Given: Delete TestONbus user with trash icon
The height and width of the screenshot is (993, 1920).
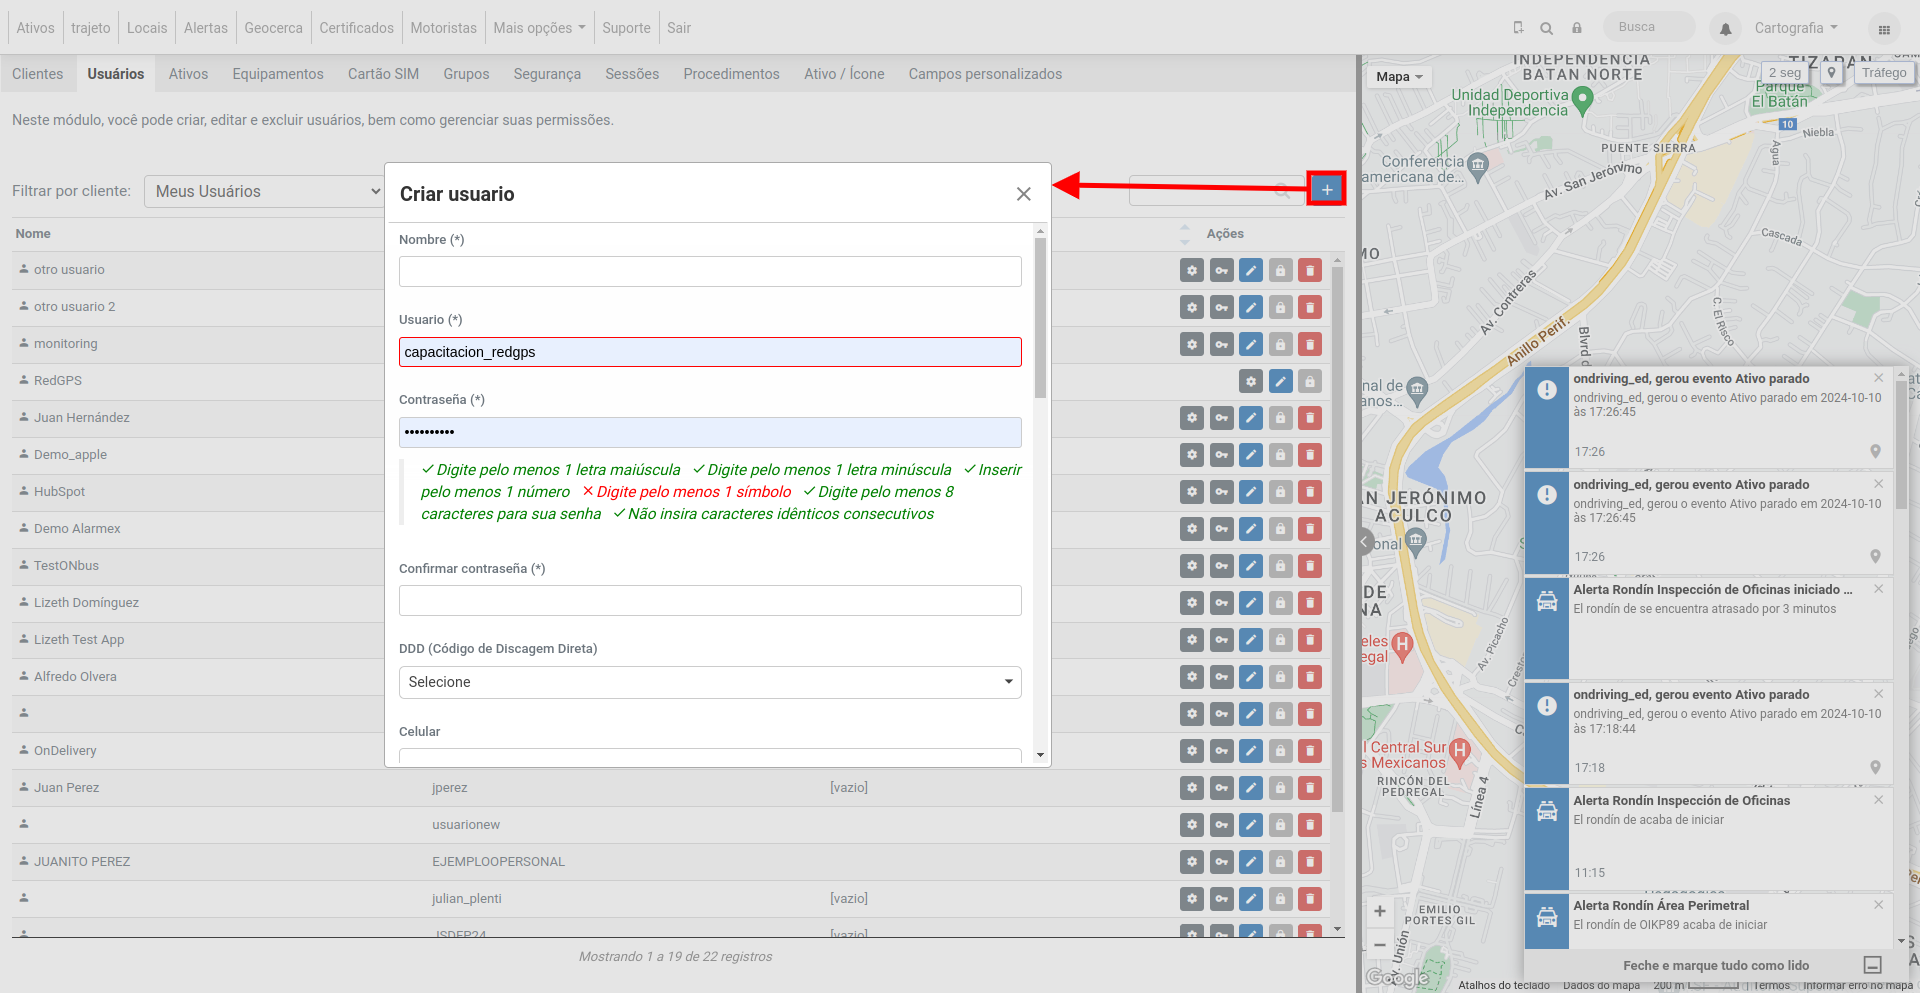Looking at the screenshot, I should [x=1310, y=566].
